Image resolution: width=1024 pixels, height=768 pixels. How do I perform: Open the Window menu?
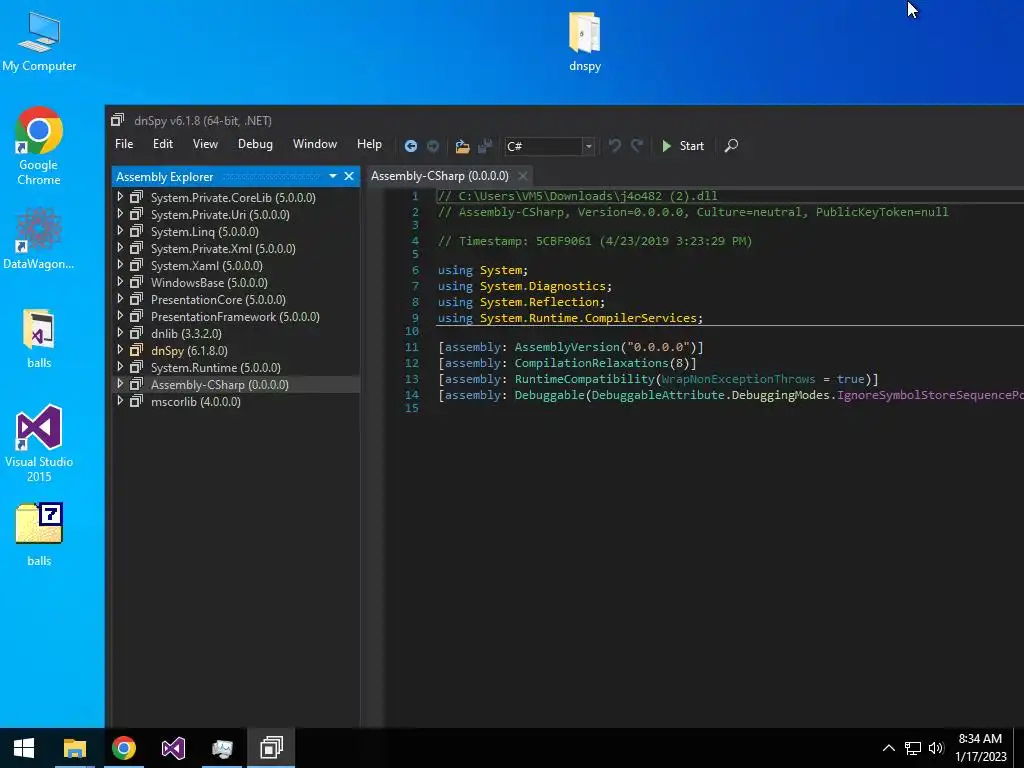(x=315, y=144)
